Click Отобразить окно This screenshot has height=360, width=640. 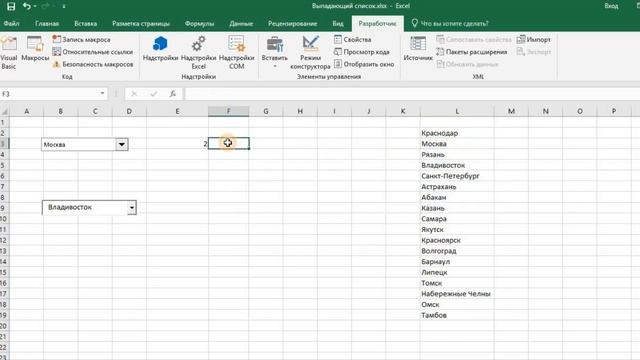tap(364, 64)
